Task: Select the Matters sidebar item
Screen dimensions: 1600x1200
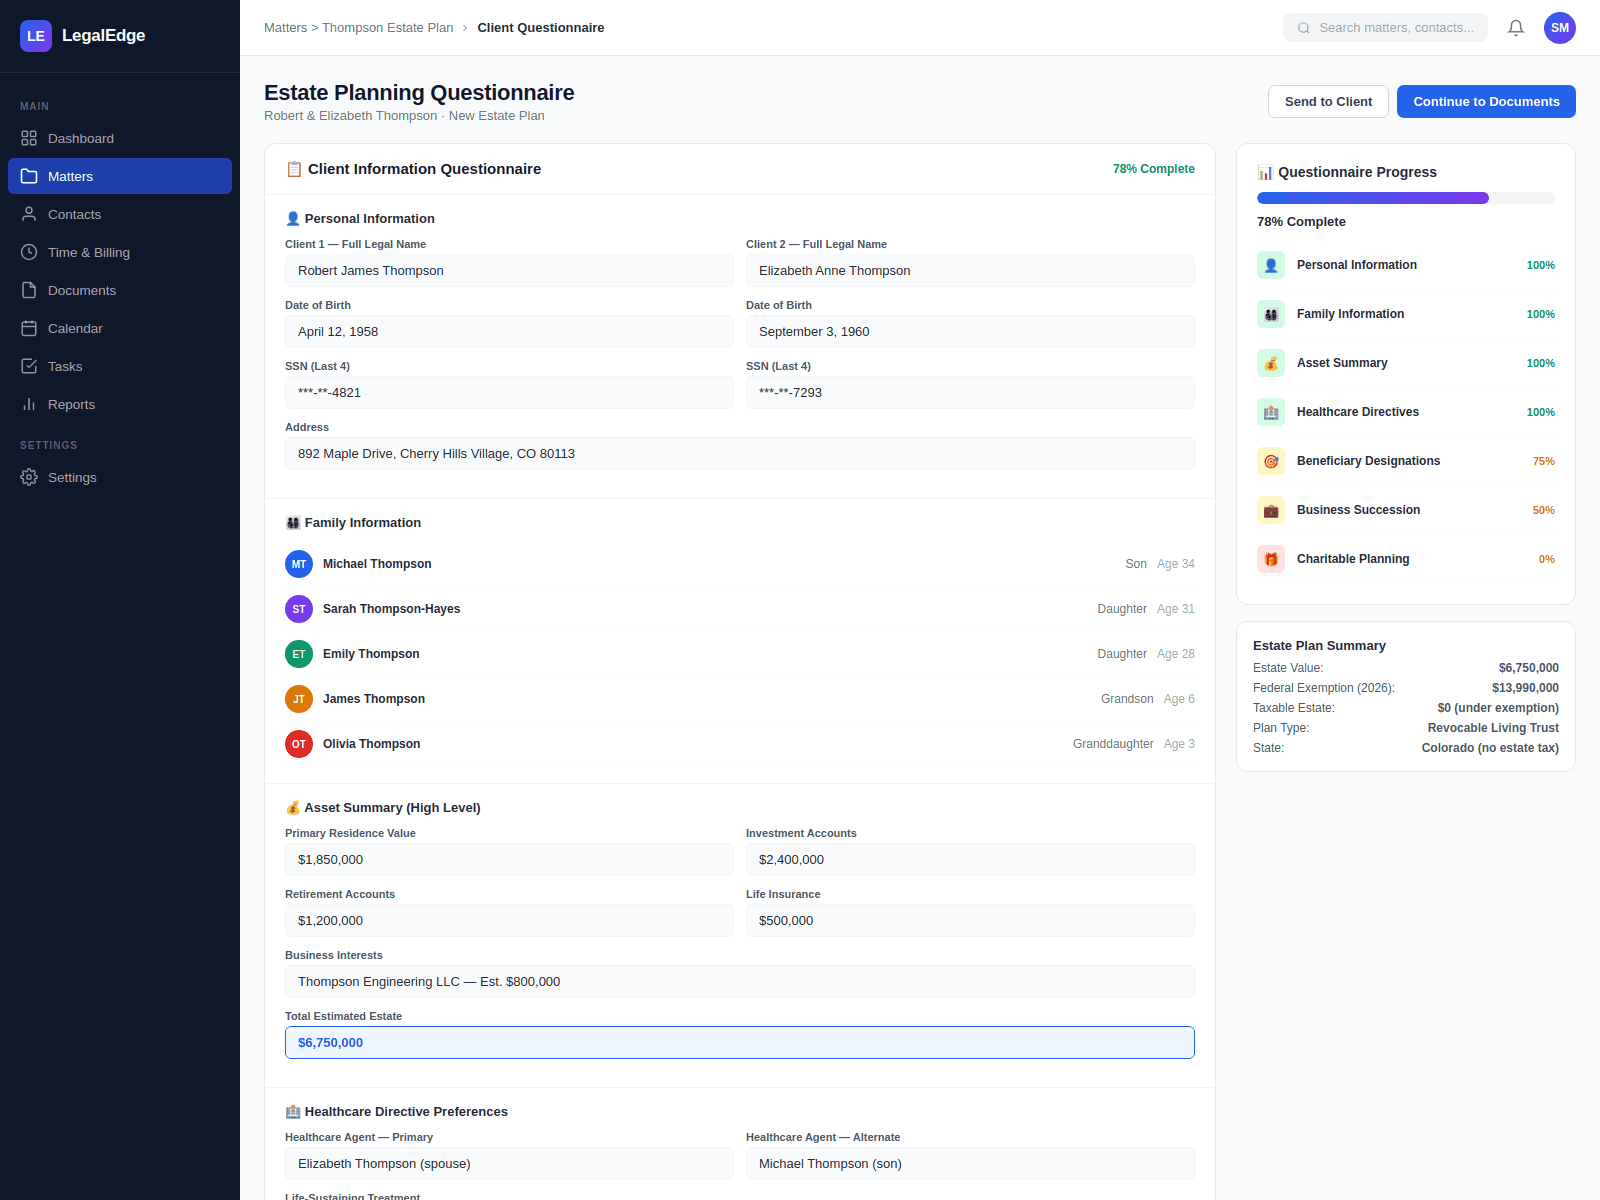Action: click(x=120, y=176)
